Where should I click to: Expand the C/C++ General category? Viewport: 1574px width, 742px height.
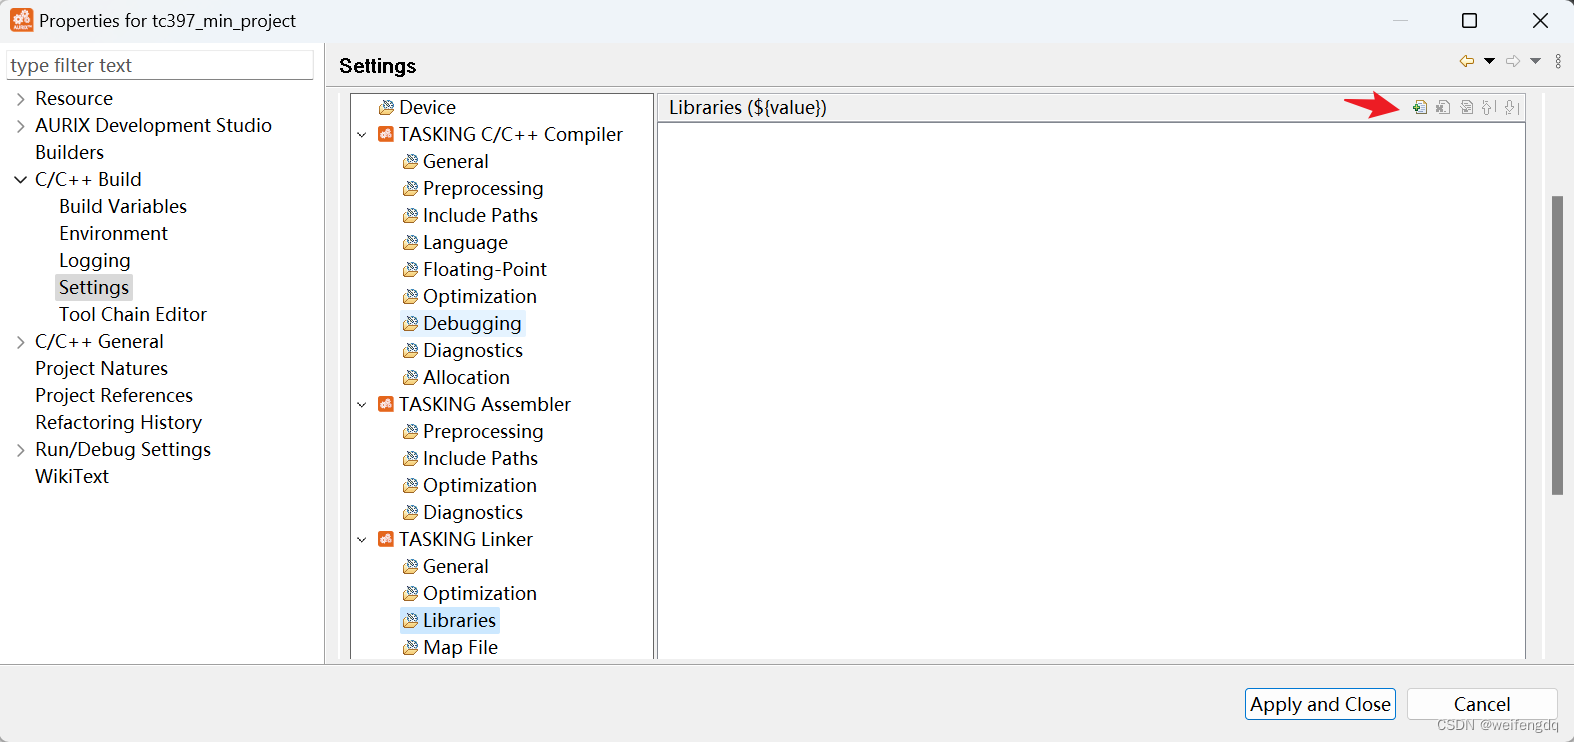click(x=20, y=342)
